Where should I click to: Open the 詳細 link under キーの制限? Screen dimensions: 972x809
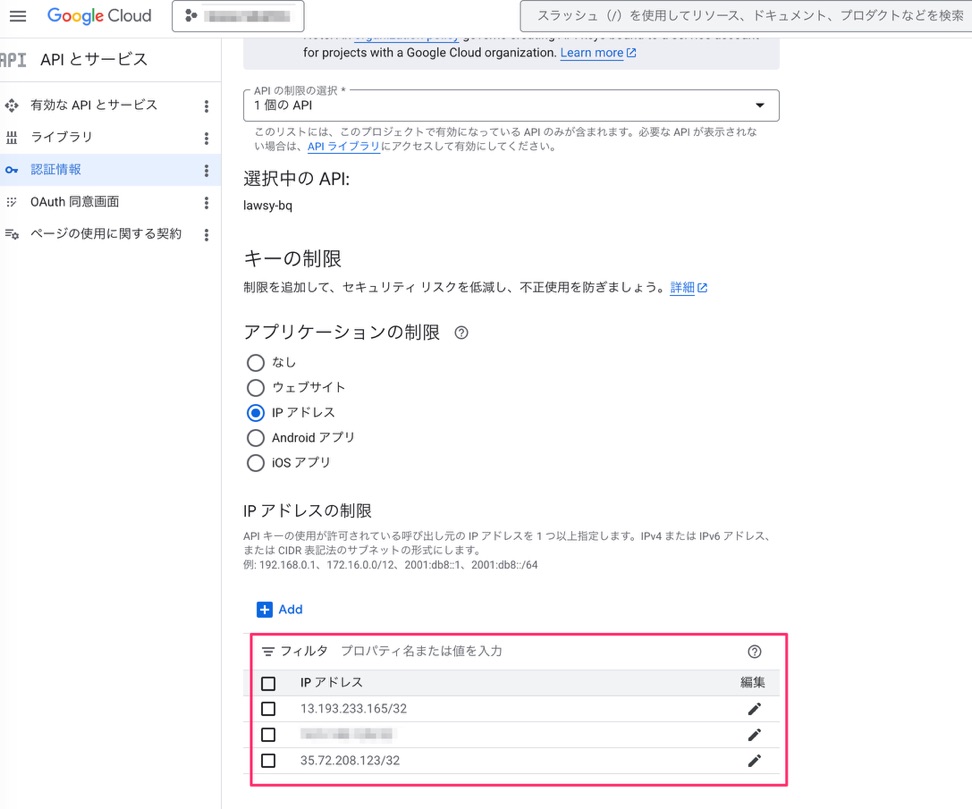(688, 288)
